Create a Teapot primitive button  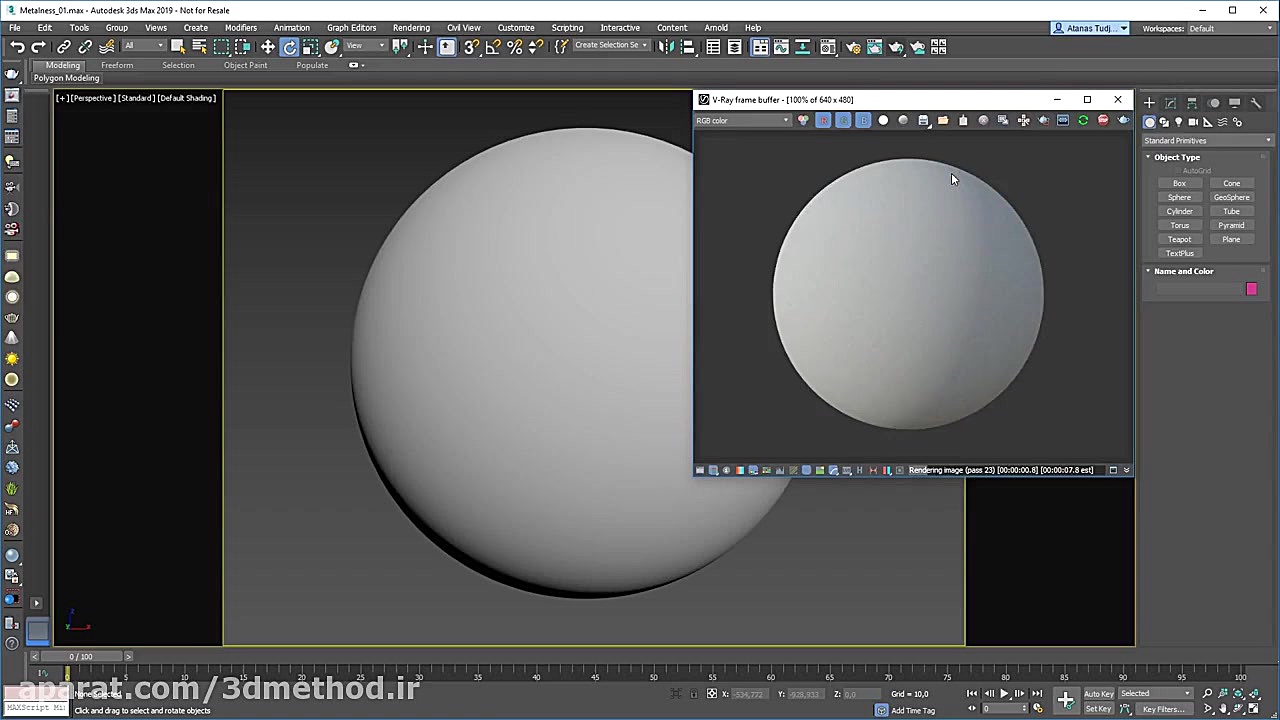pos(1179,239)
